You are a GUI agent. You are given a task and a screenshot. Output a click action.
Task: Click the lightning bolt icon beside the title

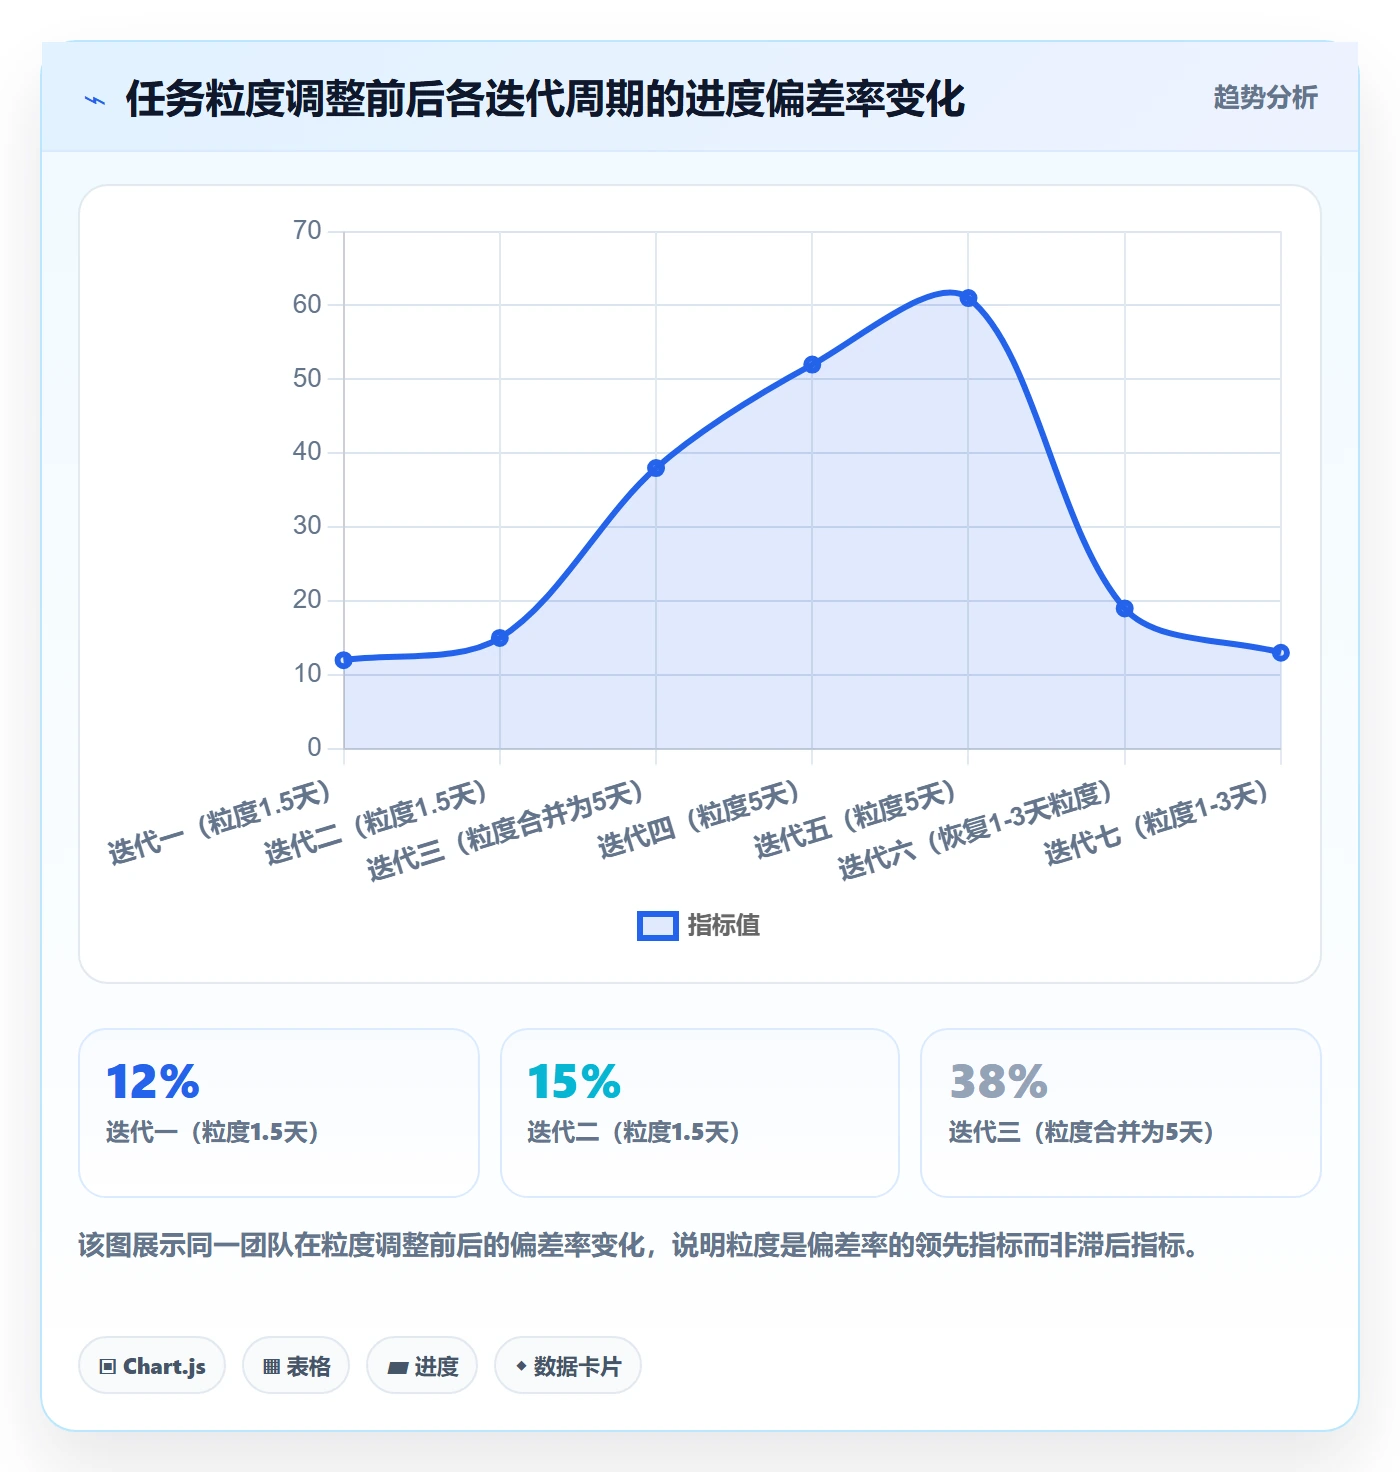pos(95,100)
